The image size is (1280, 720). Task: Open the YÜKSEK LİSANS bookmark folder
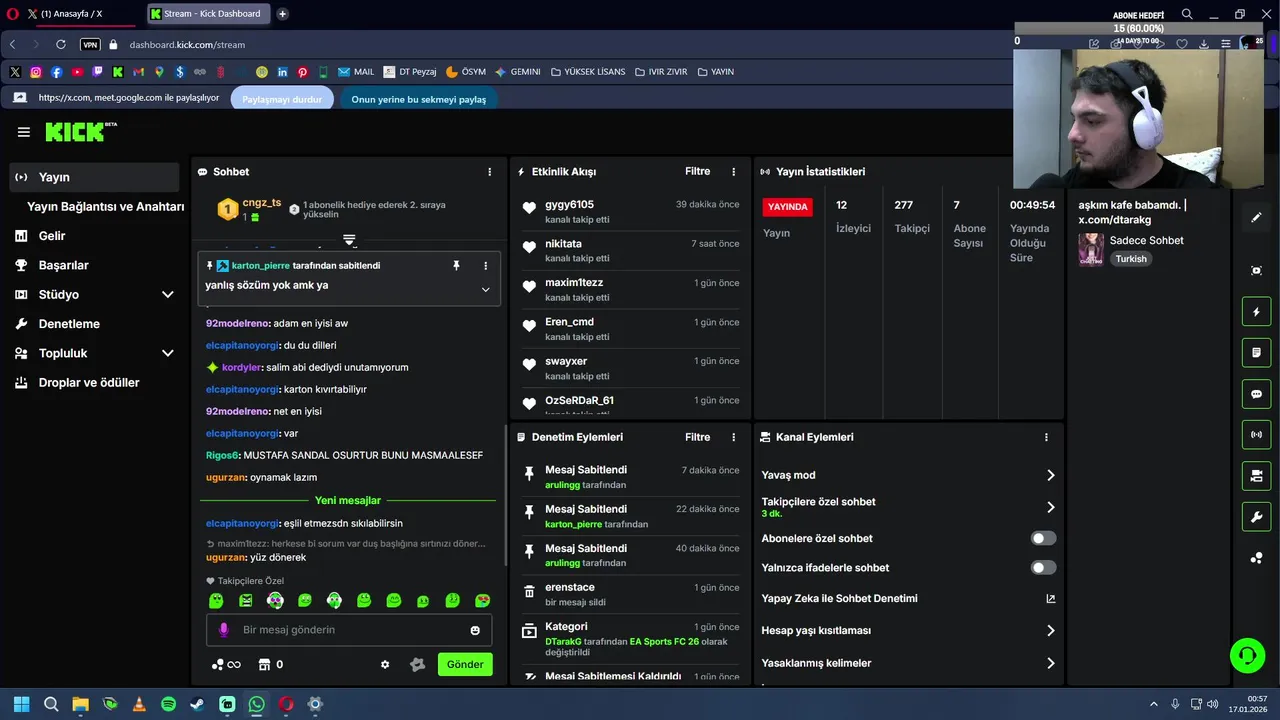[588, 72]
